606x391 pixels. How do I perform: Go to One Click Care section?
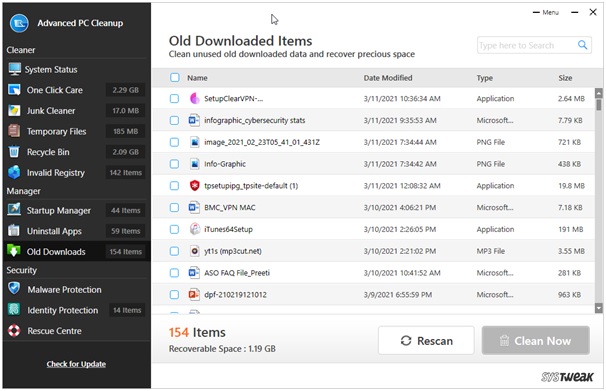[x=77, y=90]
